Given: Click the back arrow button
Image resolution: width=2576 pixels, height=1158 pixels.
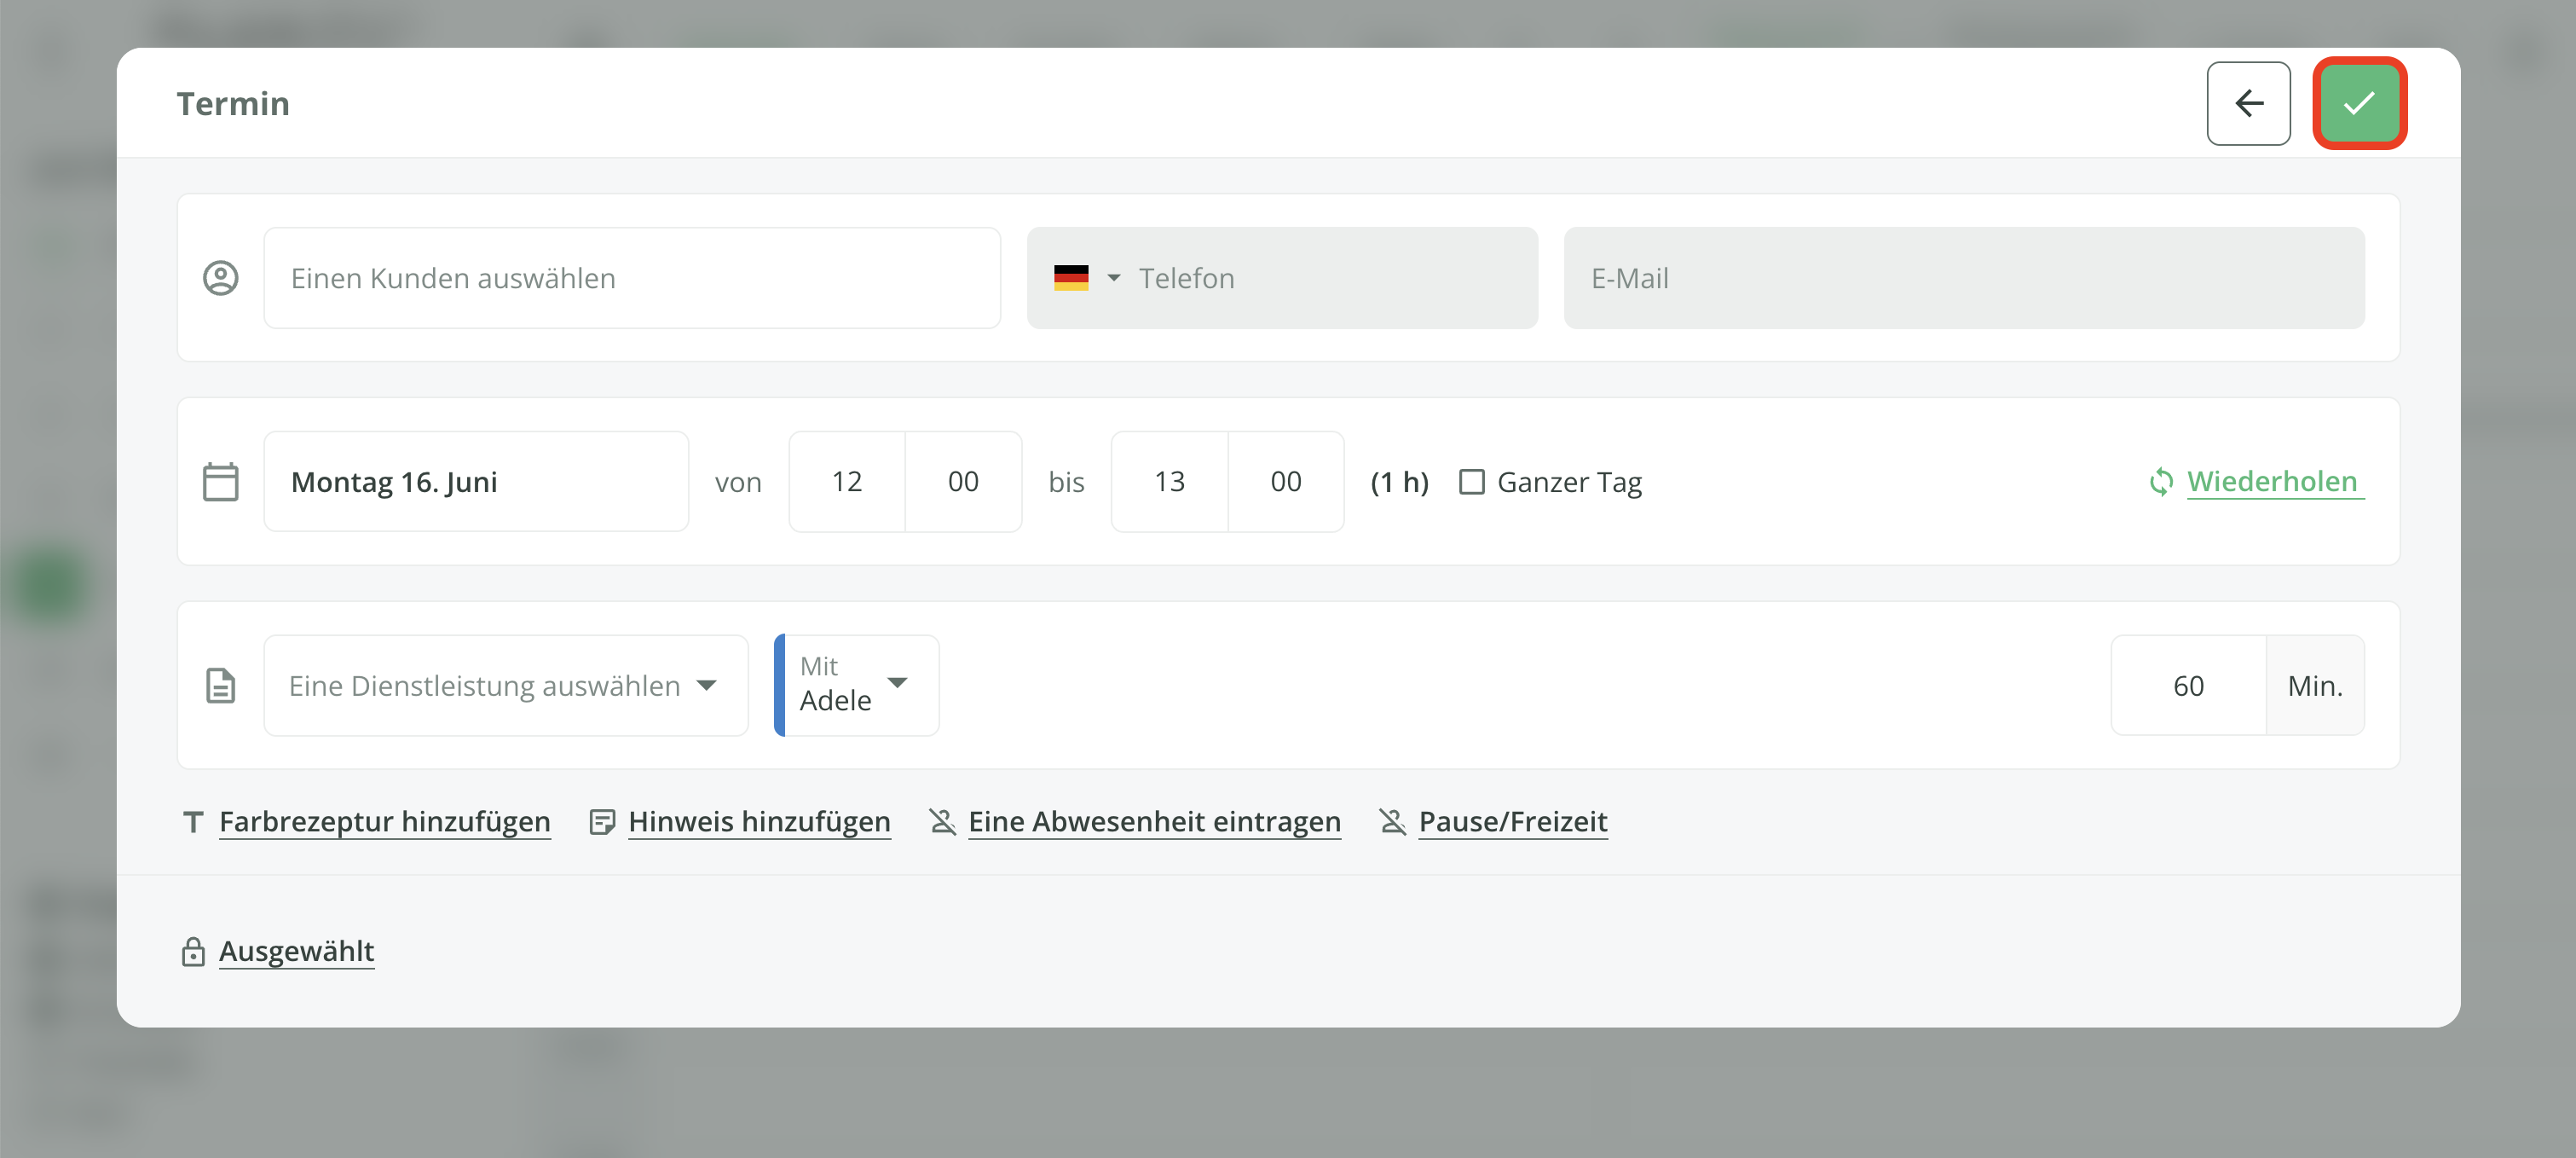Looking at the screenshot, I should 2248,103.
